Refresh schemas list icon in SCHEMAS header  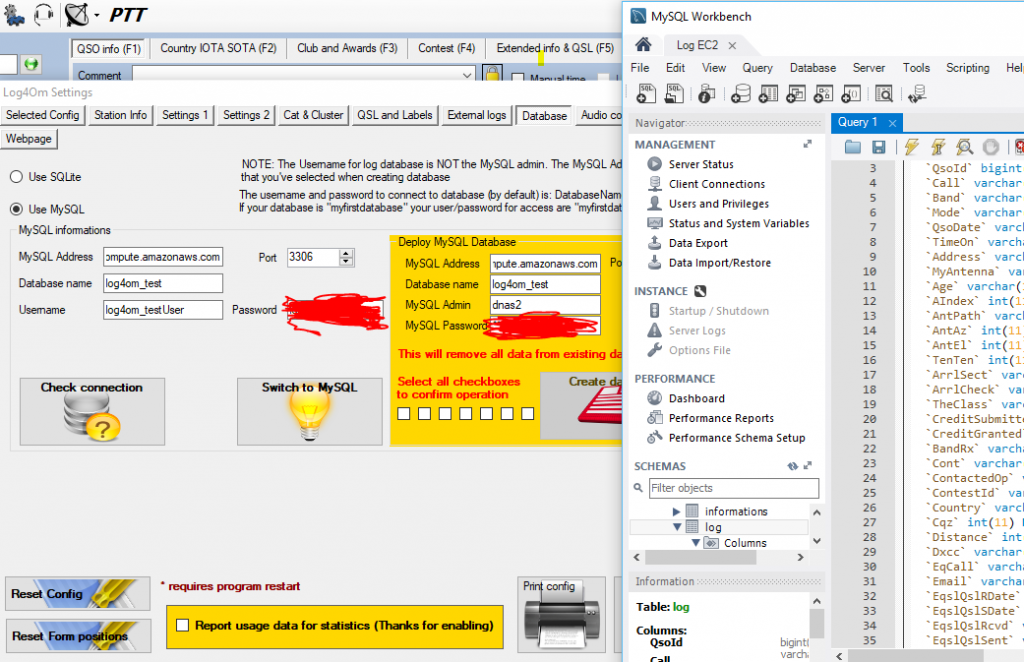(x=792, y=466)
